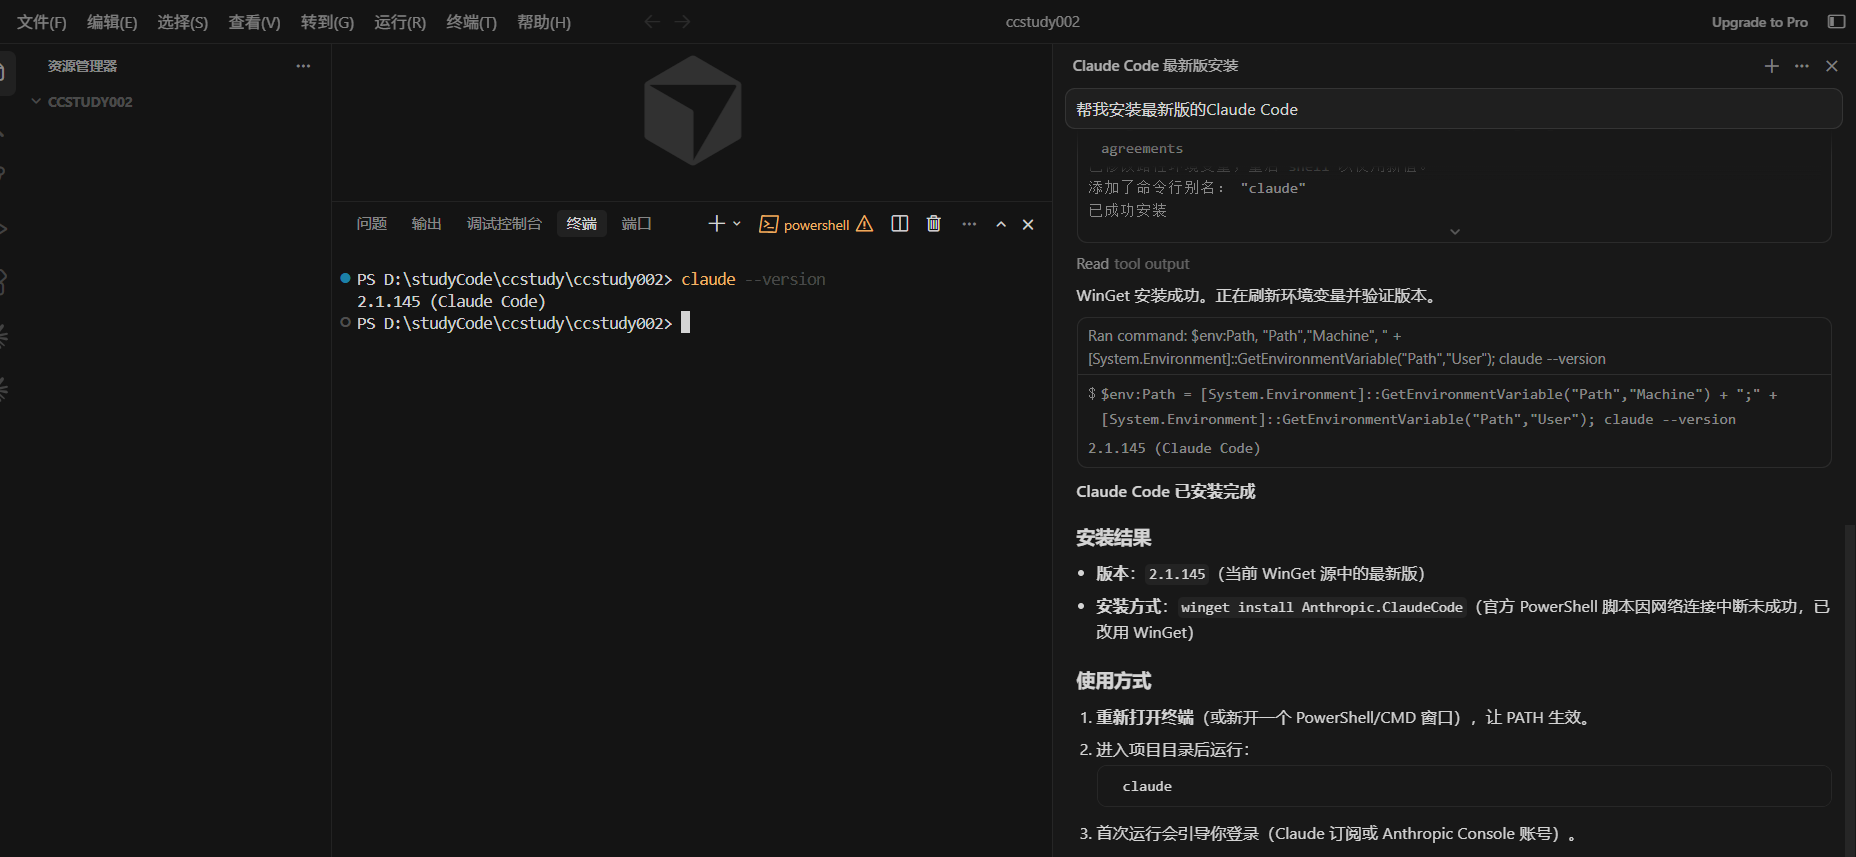Open the 终端(T) menu
Image resolution: width=1856 pixels, height=857 pixels.
(x=472, y=22)
